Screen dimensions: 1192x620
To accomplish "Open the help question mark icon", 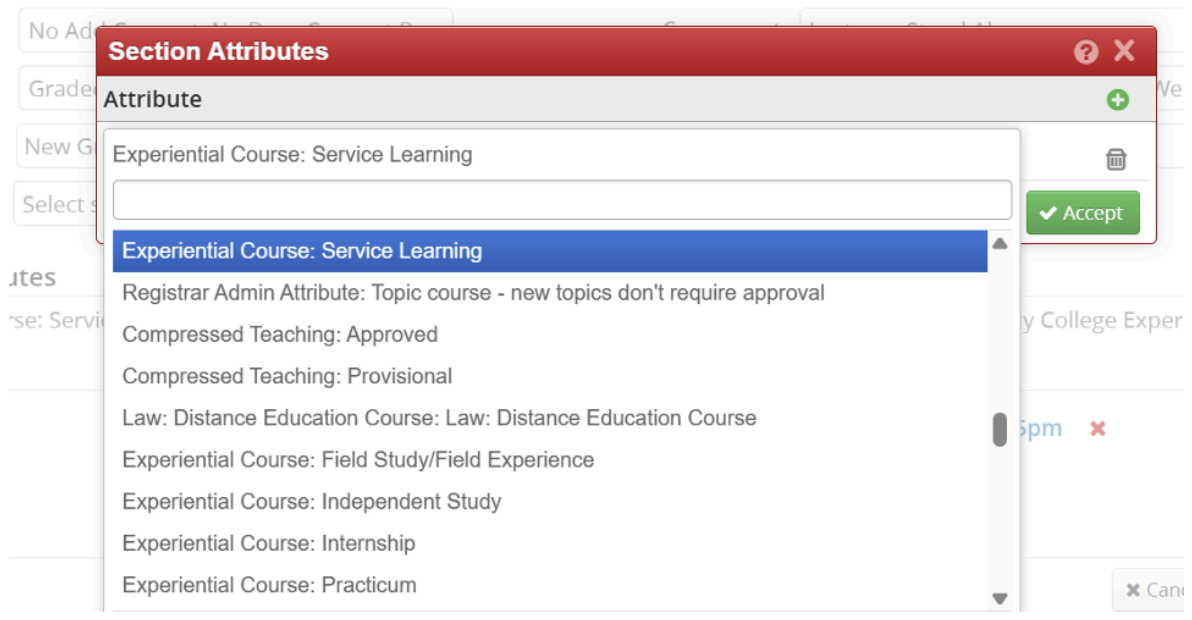I will [x=1086, y=52].
